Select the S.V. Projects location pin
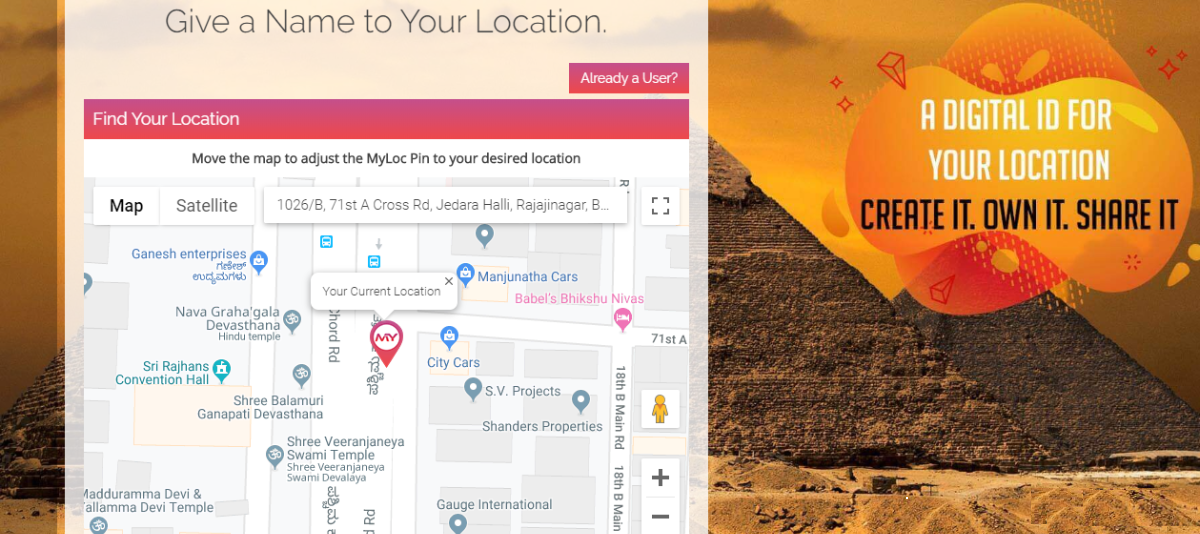 [x=474, y=388]
